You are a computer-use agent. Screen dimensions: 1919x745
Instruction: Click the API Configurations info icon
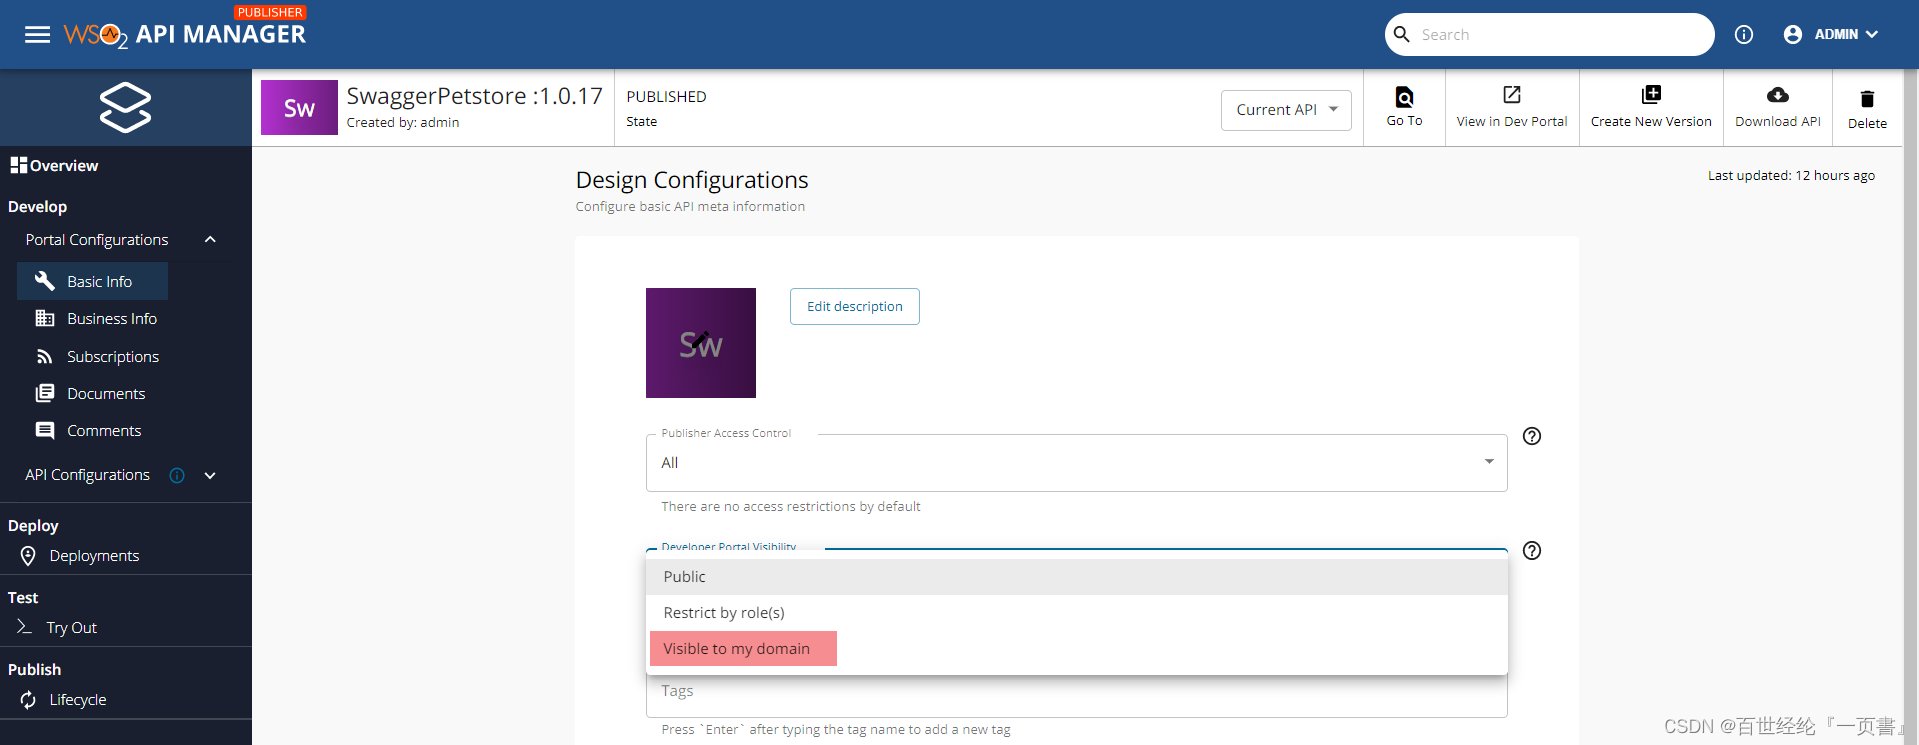pyautogui.click(x=177, y=475)
